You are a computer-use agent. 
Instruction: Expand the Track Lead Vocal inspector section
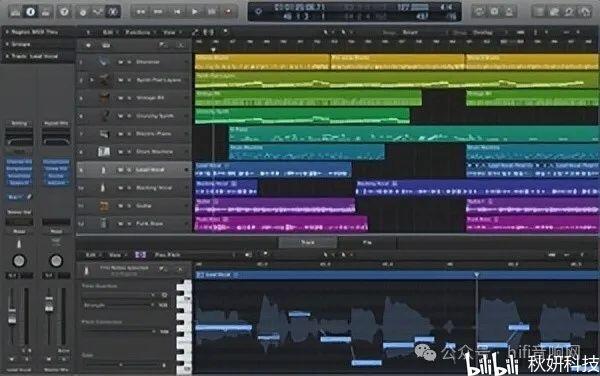(x=7, y=56)
